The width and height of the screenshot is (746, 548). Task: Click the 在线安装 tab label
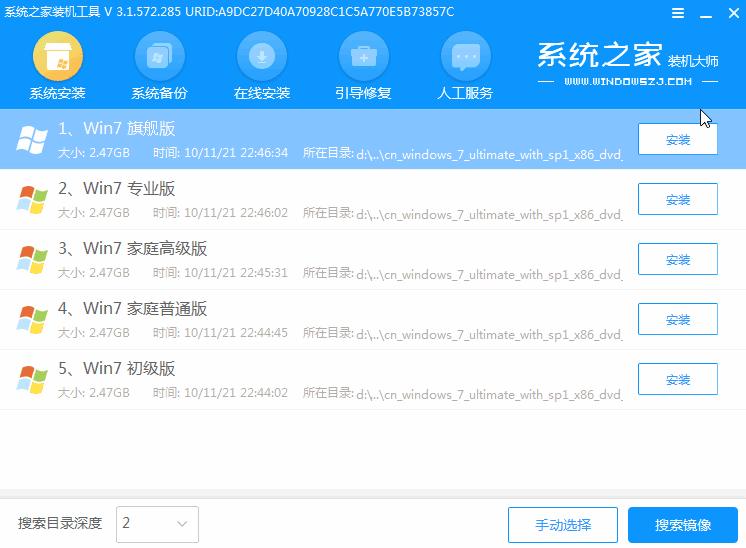(x=262, y=93)
